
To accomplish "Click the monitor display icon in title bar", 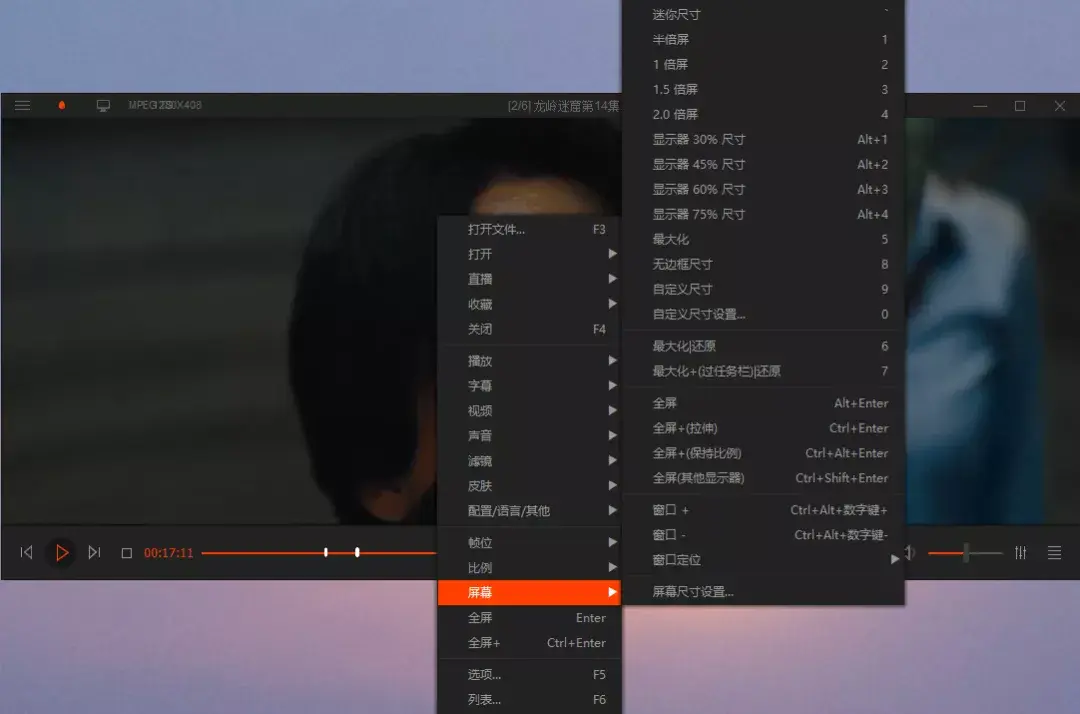I will pyautogui.click(x=103, y=105).
